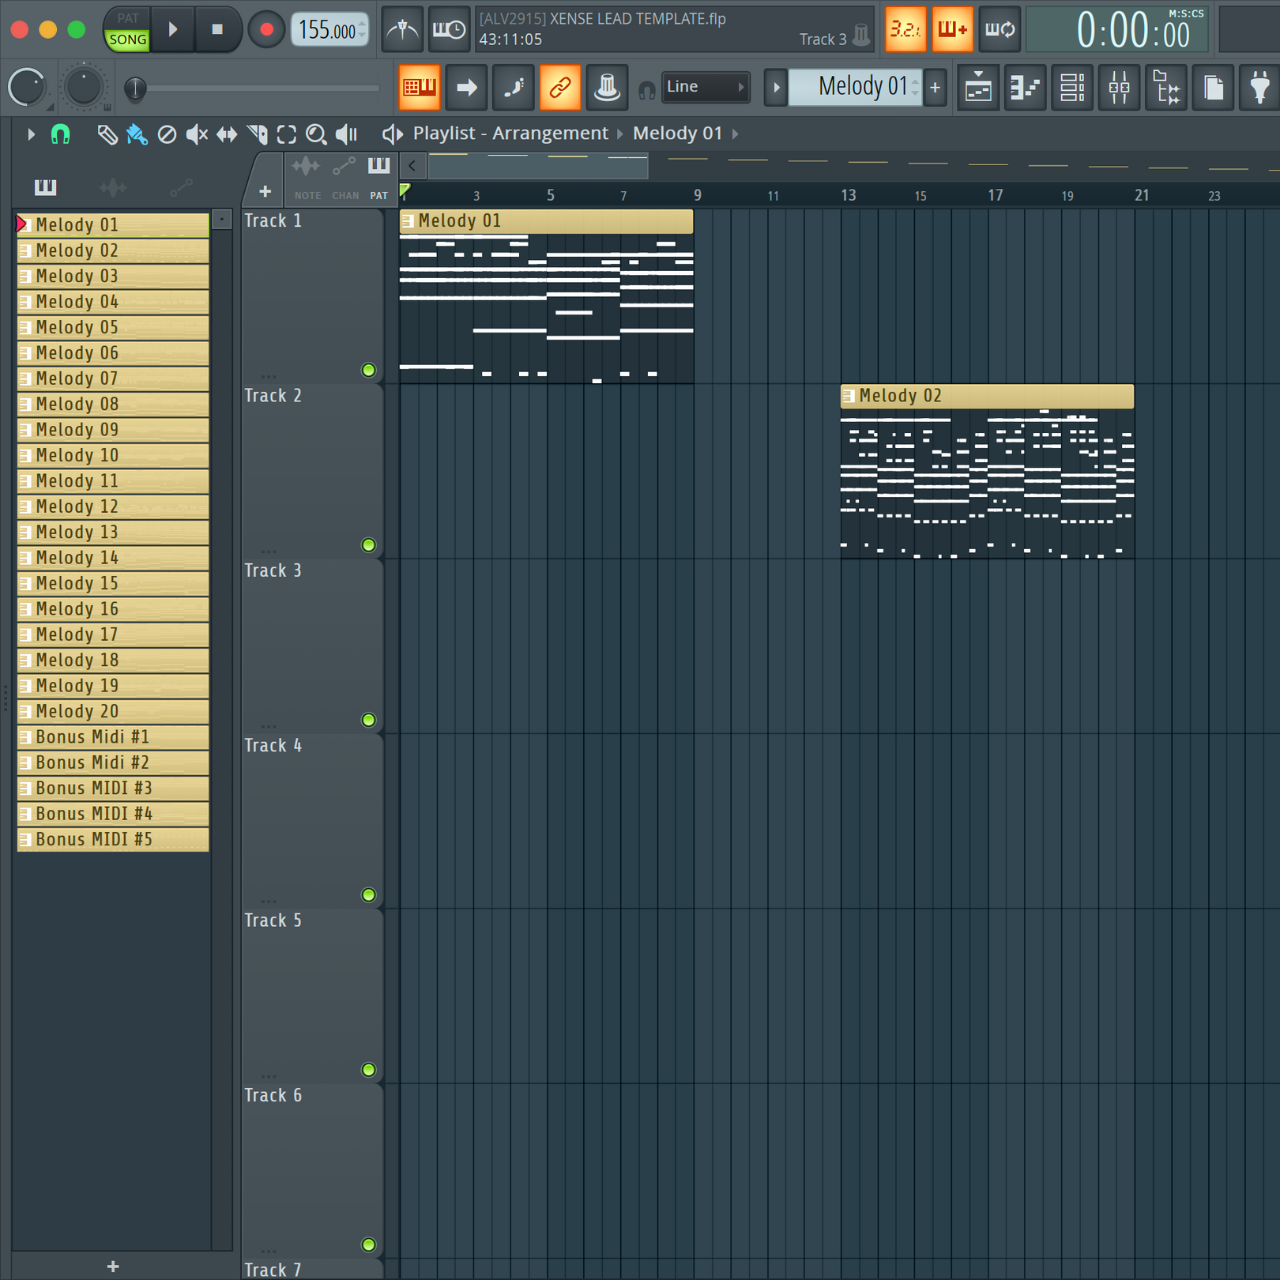Open the Line snap dropdown
This screenshot has width=1280, height=1280.
pyautogui.click(x=706, y=87)
